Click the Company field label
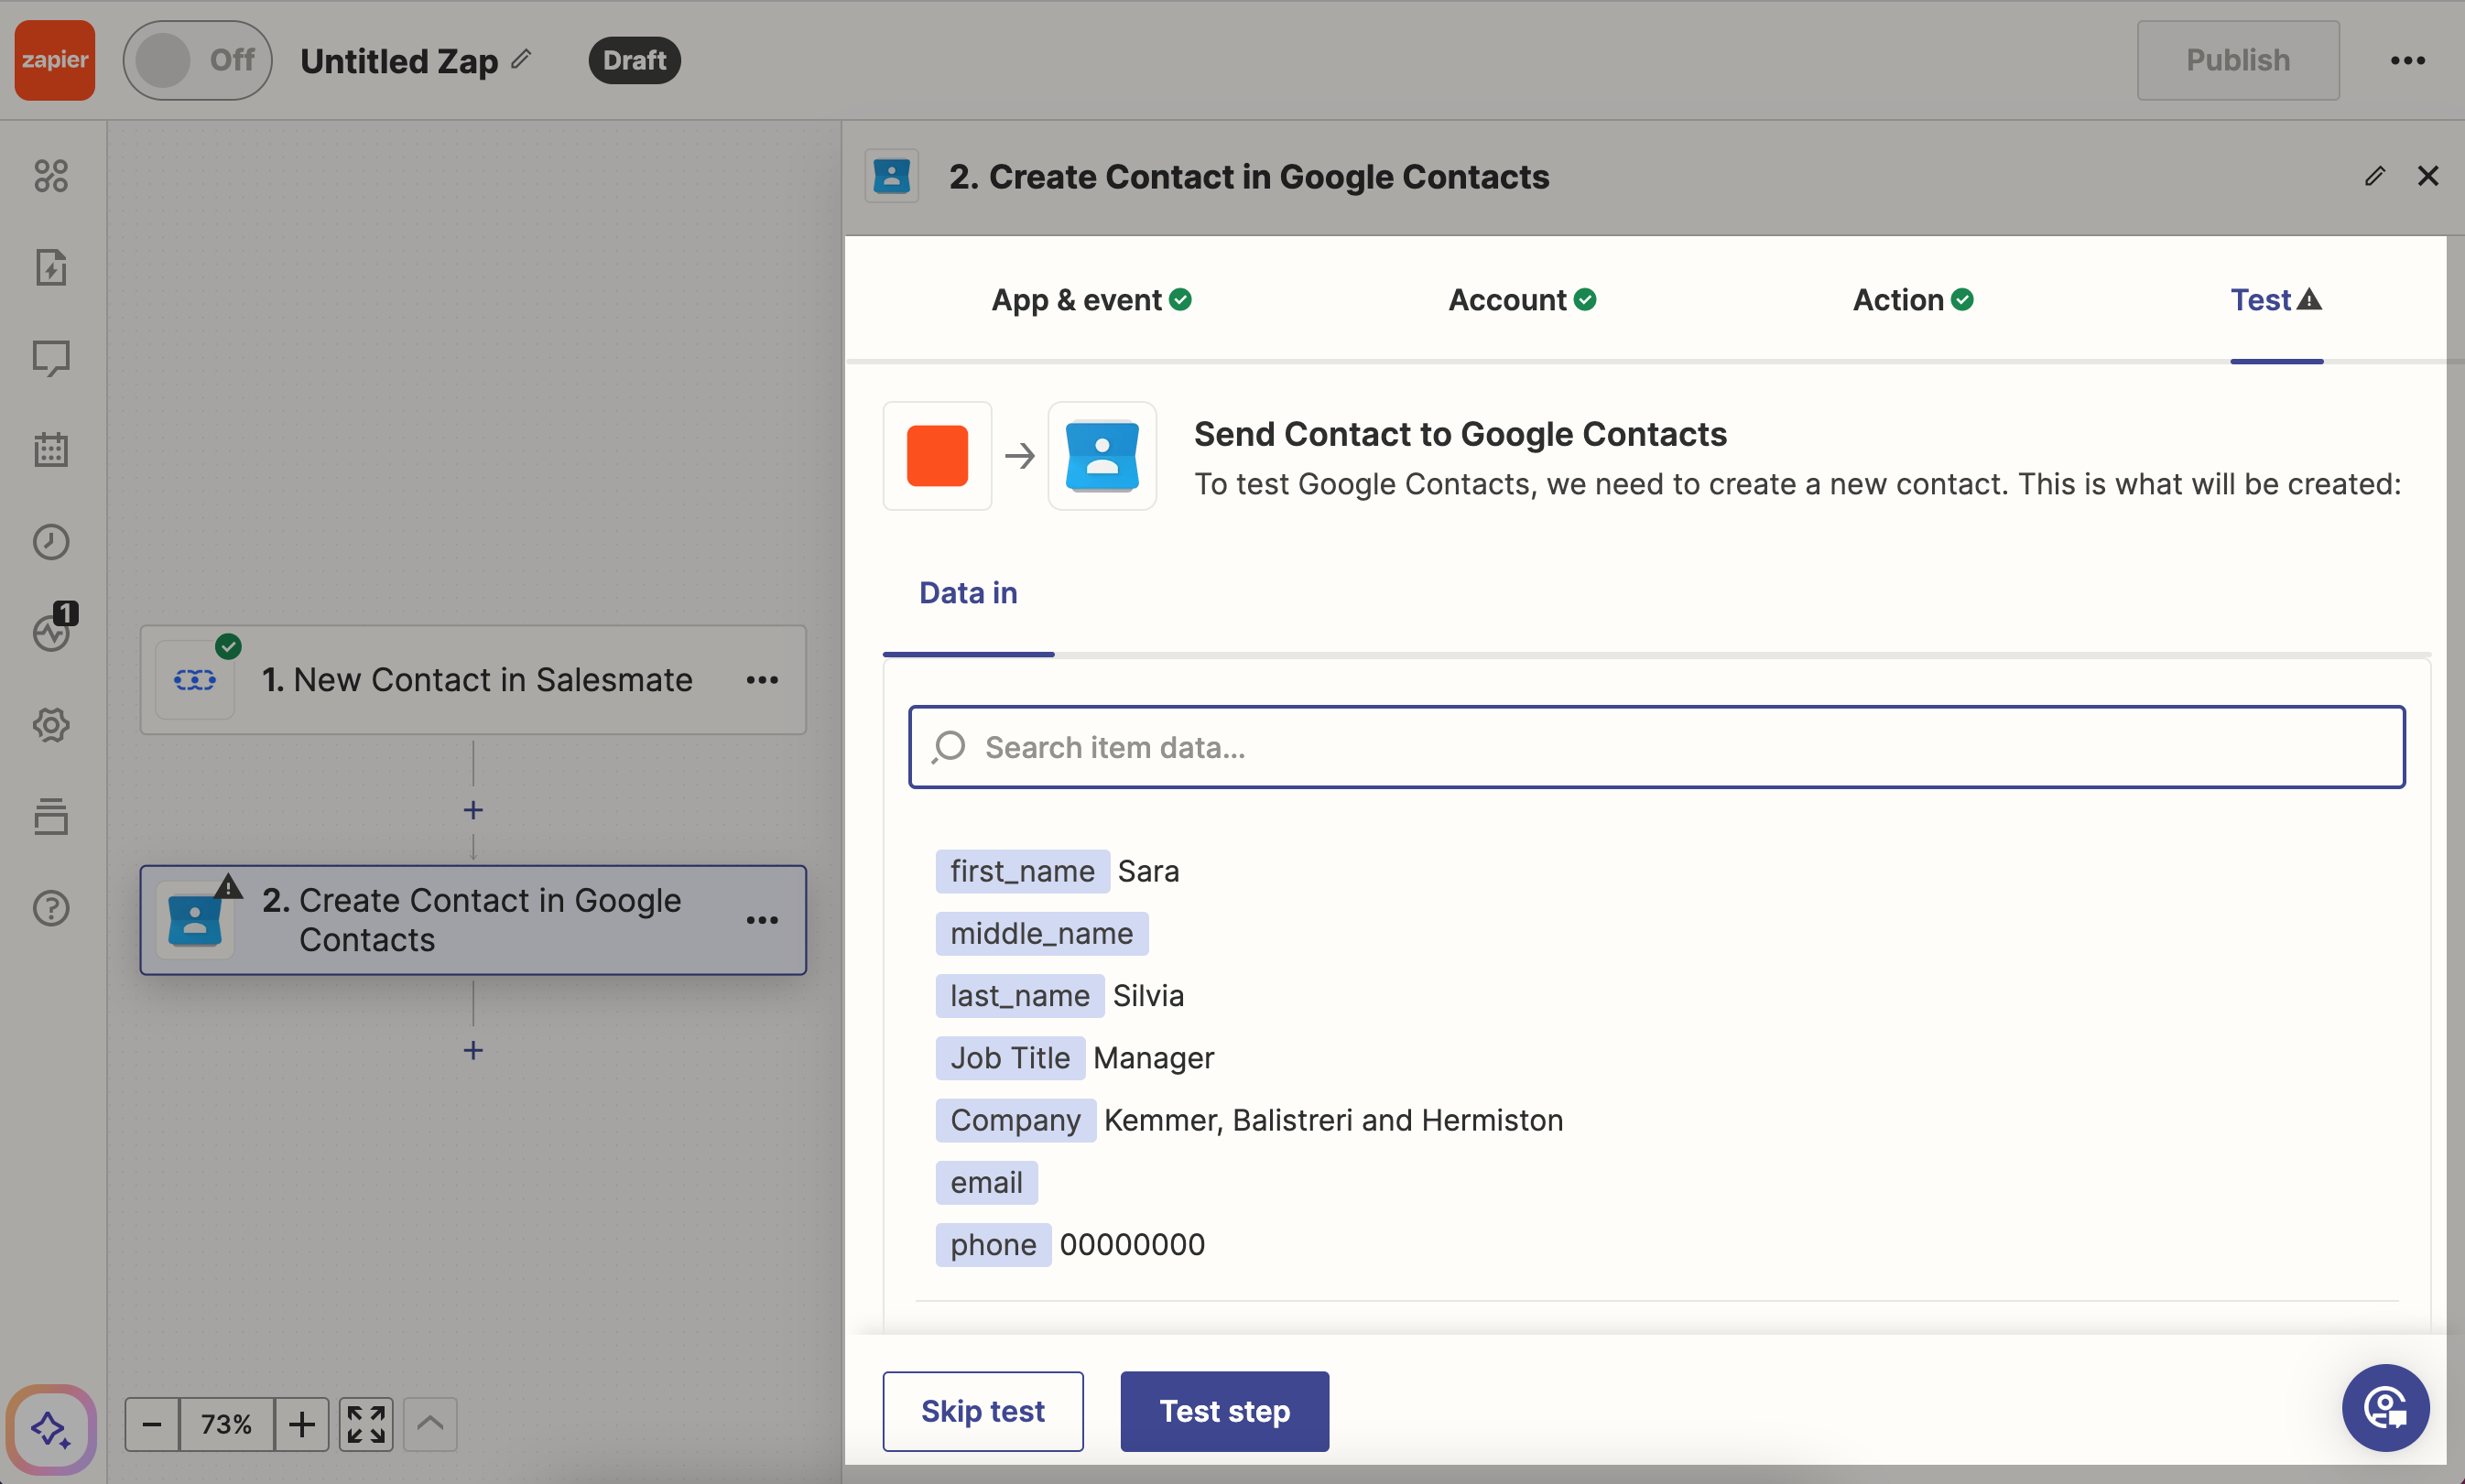Viewport: 2465px width, 1484px height. point(1016,1120)
